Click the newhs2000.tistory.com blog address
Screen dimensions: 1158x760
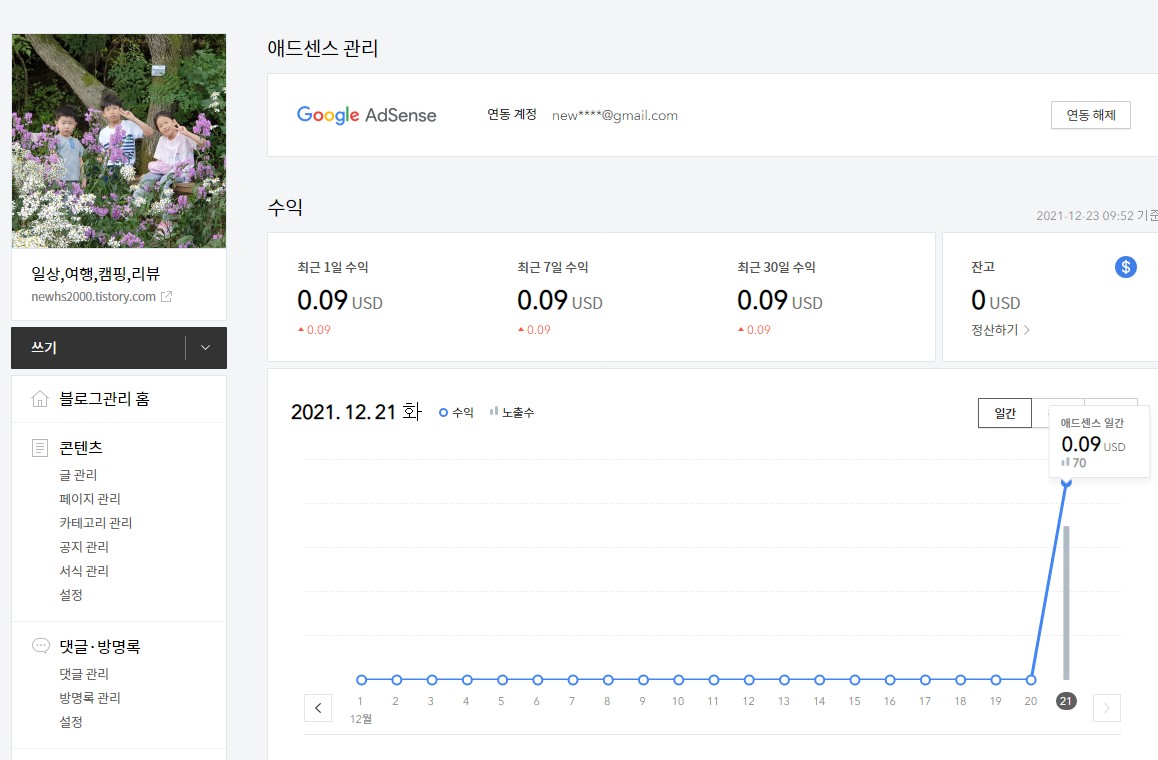(93, 296)
